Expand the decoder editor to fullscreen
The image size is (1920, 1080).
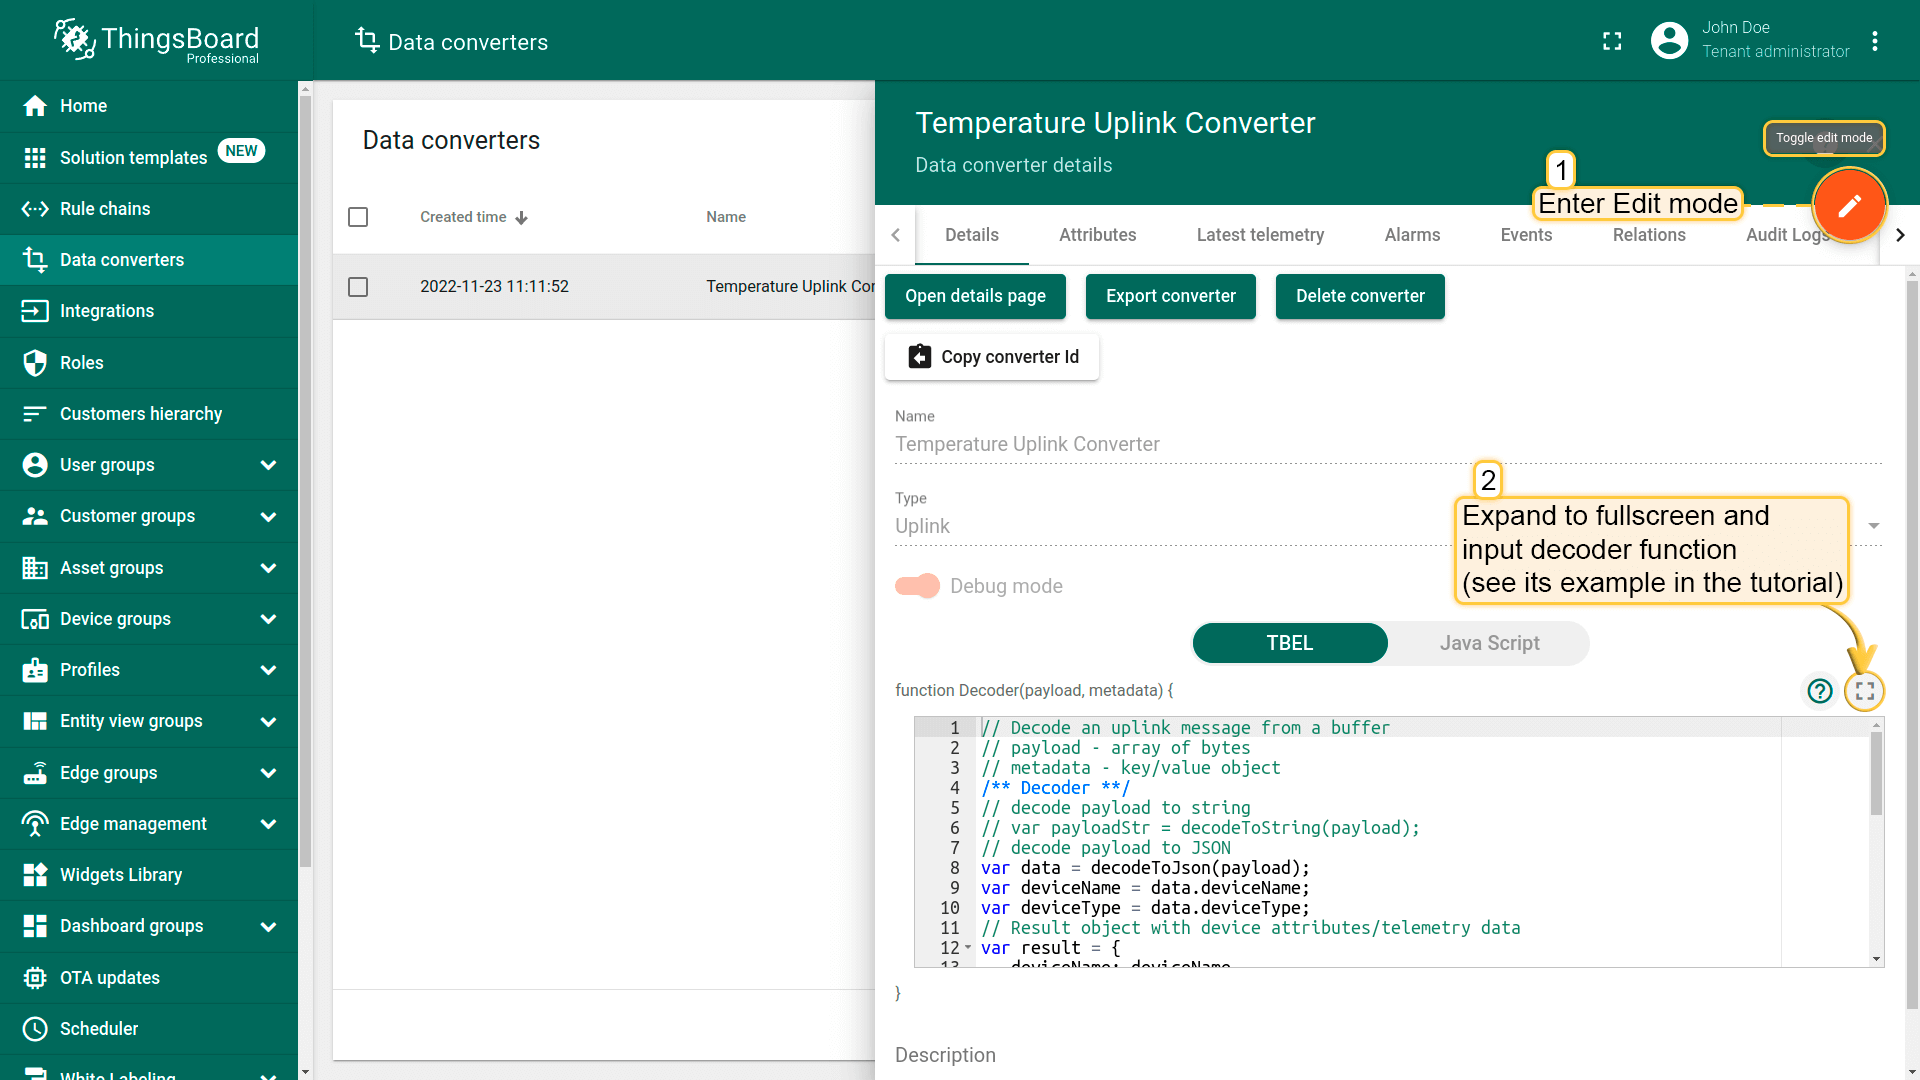(1864, 691)
